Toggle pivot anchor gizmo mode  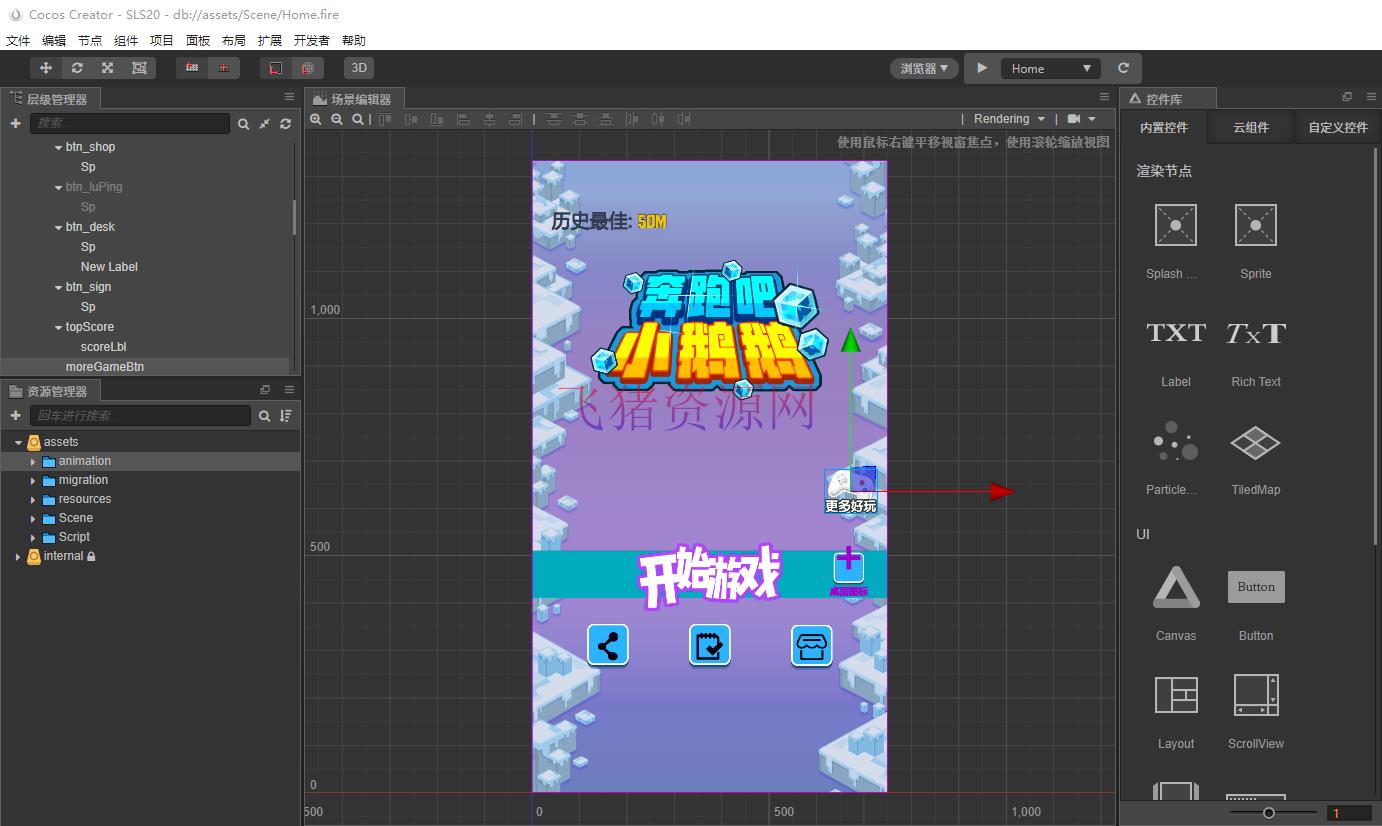click(192, 68)
